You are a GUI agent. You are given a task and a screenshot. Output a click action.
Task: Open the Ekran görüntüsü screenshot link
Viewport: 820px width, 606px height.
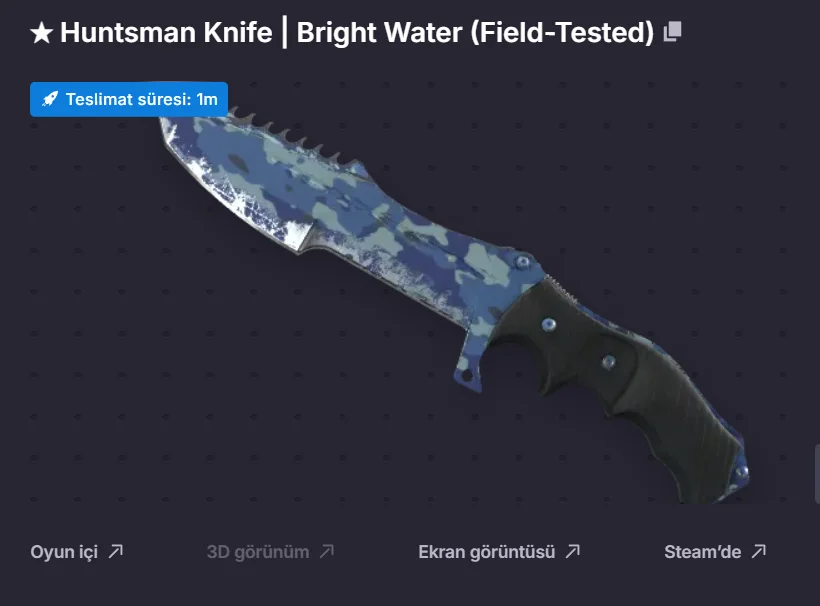[x=499, y=552]
